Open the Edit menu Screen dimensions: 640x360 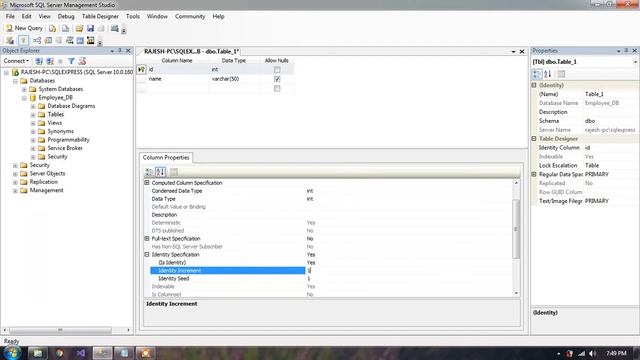[x=27, y=16]
